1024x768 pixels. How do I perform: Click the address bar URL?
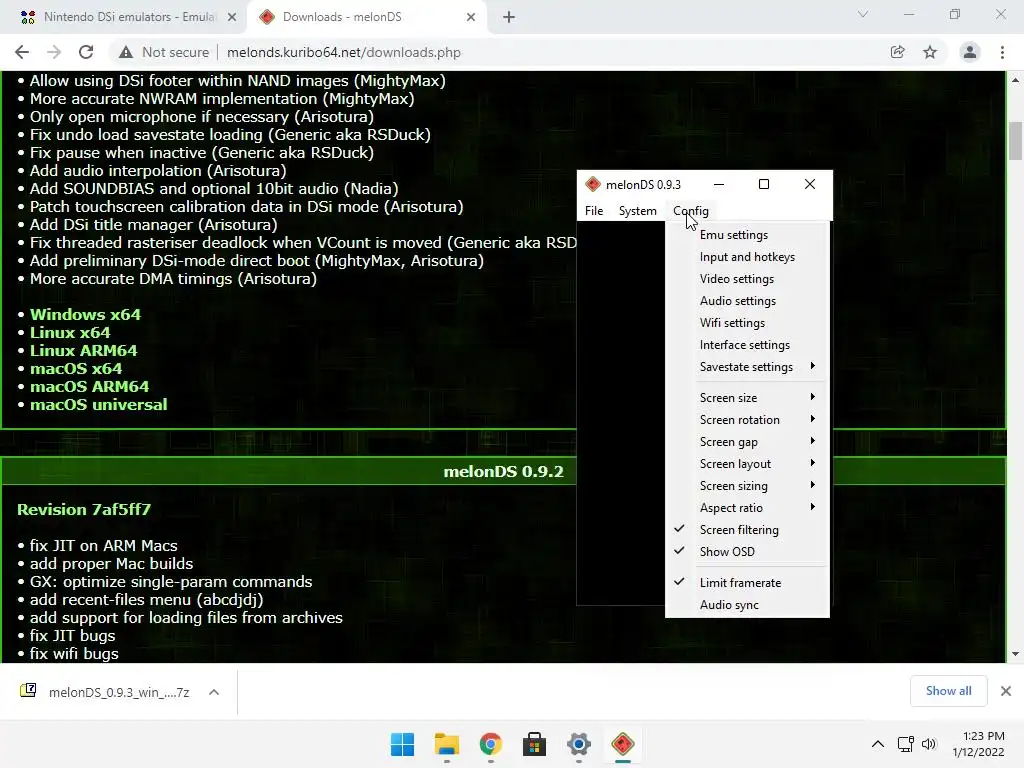(x=344, y=52)
